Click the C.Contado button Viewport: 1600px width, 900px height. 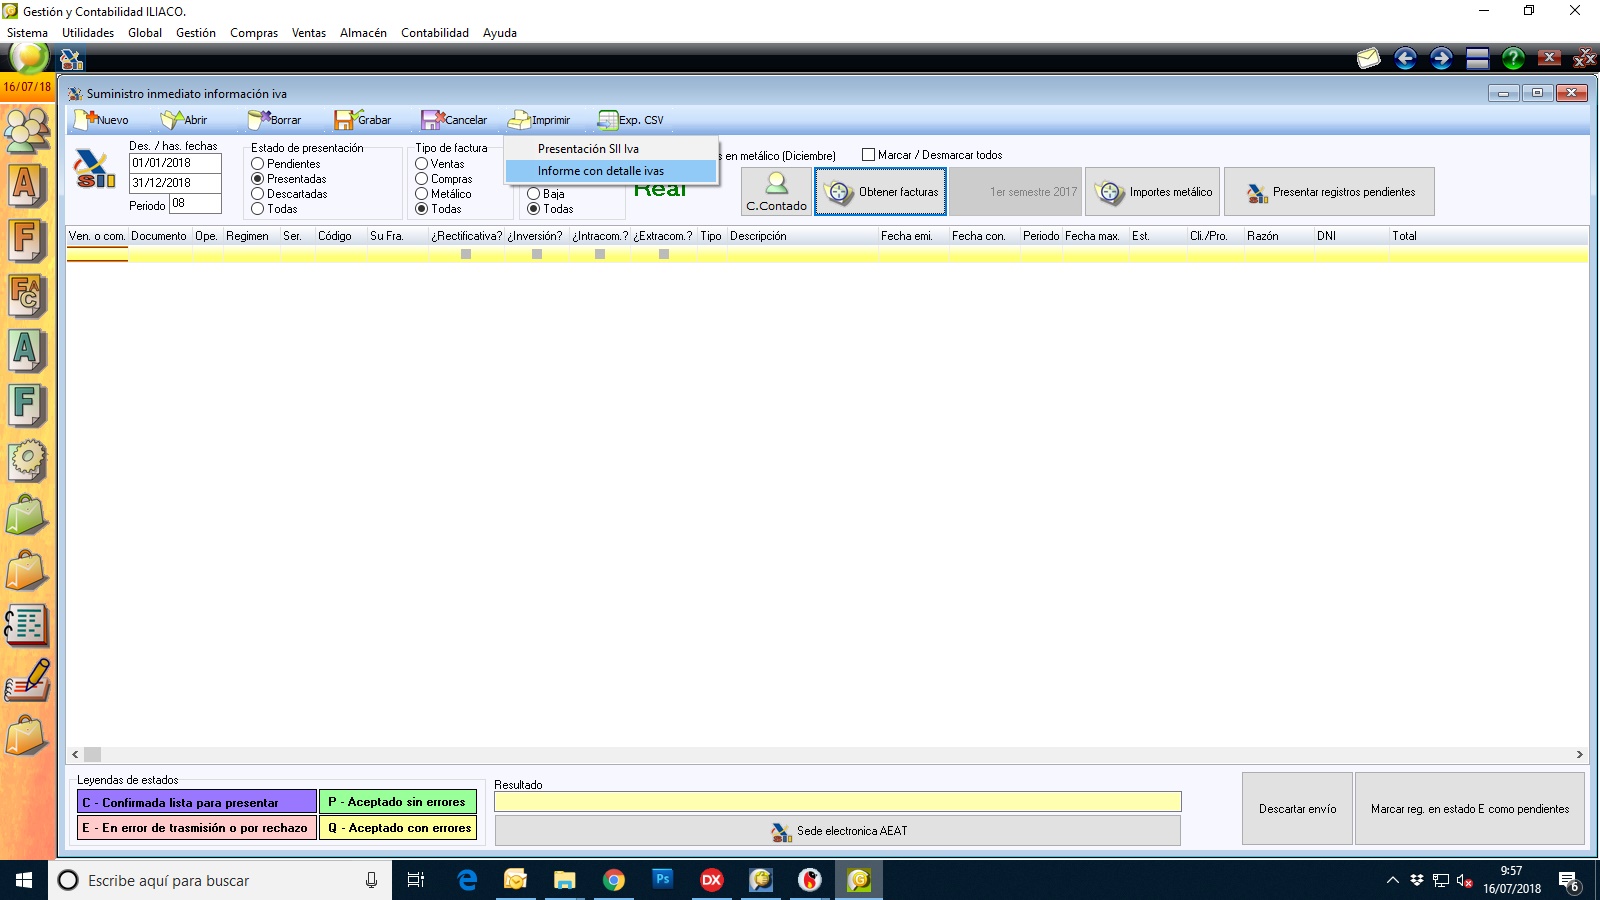776,191
